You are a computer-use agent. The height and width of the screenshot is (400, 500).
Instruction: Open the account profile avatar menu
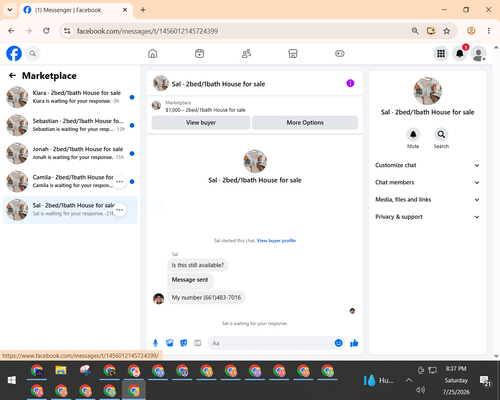click(478, 53)
